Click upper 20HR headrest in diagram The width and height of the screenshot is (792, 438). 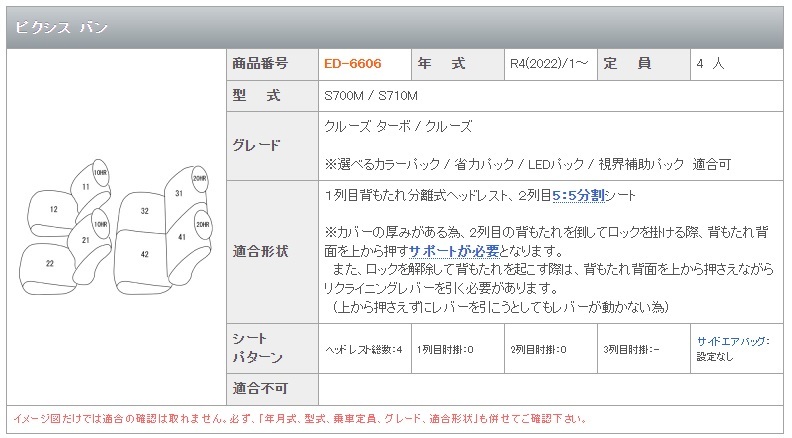click(200, 178)
